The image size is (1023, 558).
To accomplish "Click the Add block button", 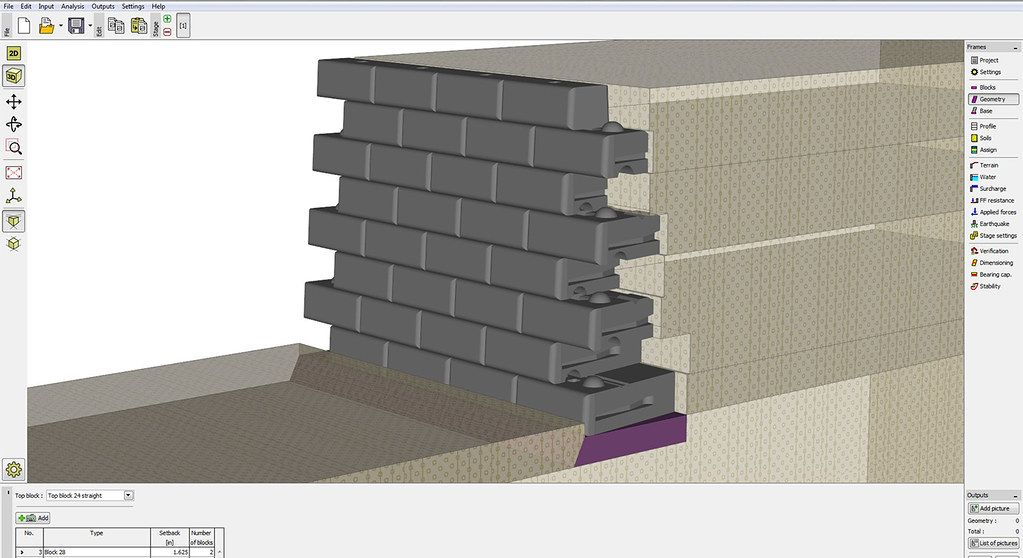I will tap(33, 518).
